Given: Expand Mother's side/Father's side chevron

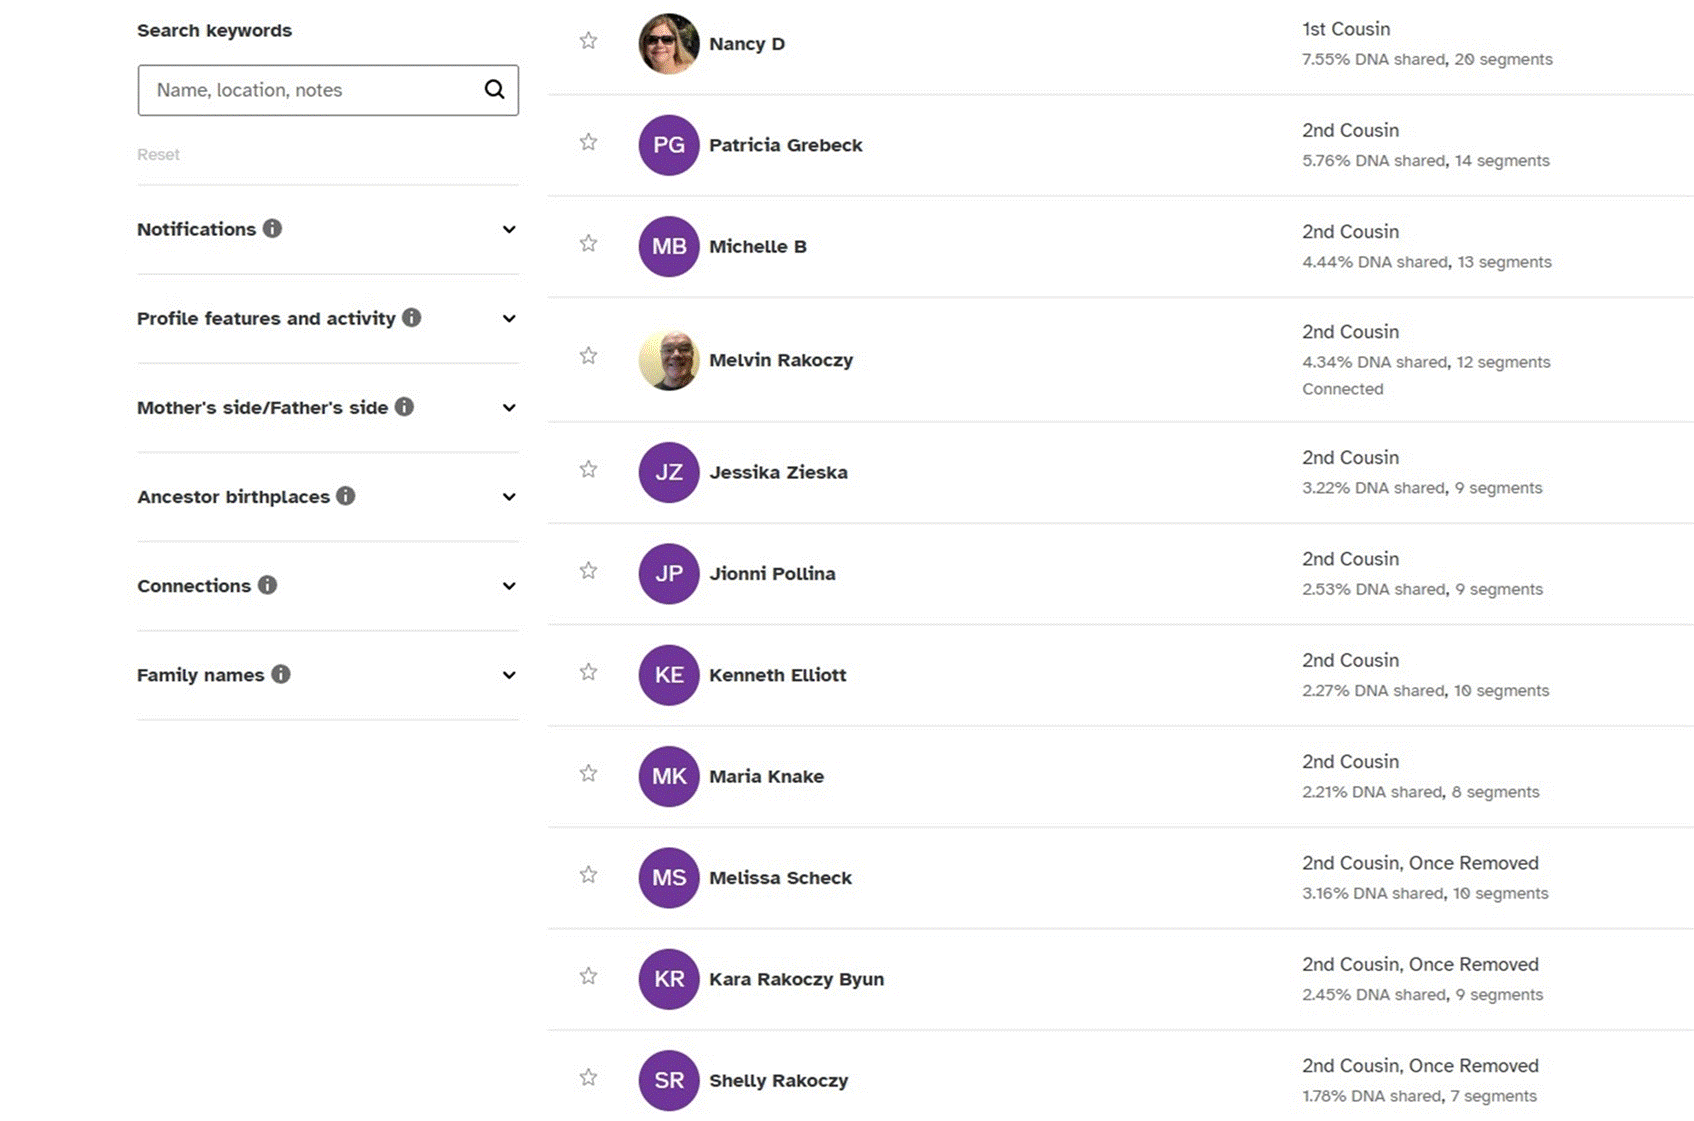Looking at the screenshot, I should [509, 408].
